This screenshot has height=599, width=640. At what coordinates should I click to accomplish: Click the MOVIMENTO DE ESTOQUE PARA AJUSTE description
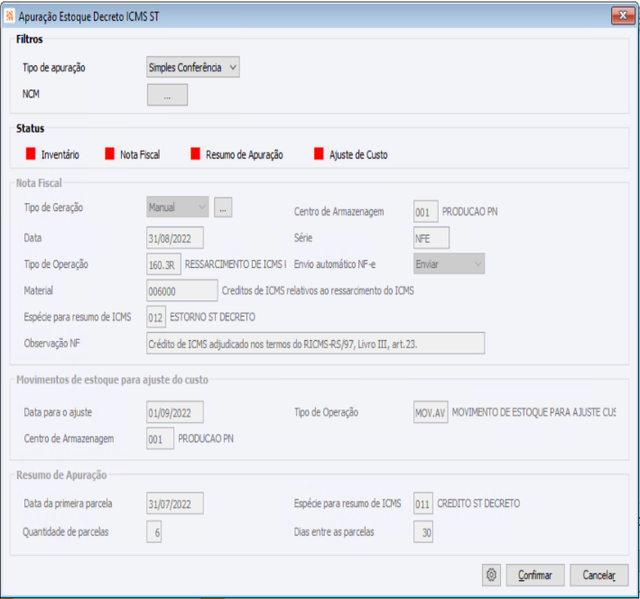point(533,413)
